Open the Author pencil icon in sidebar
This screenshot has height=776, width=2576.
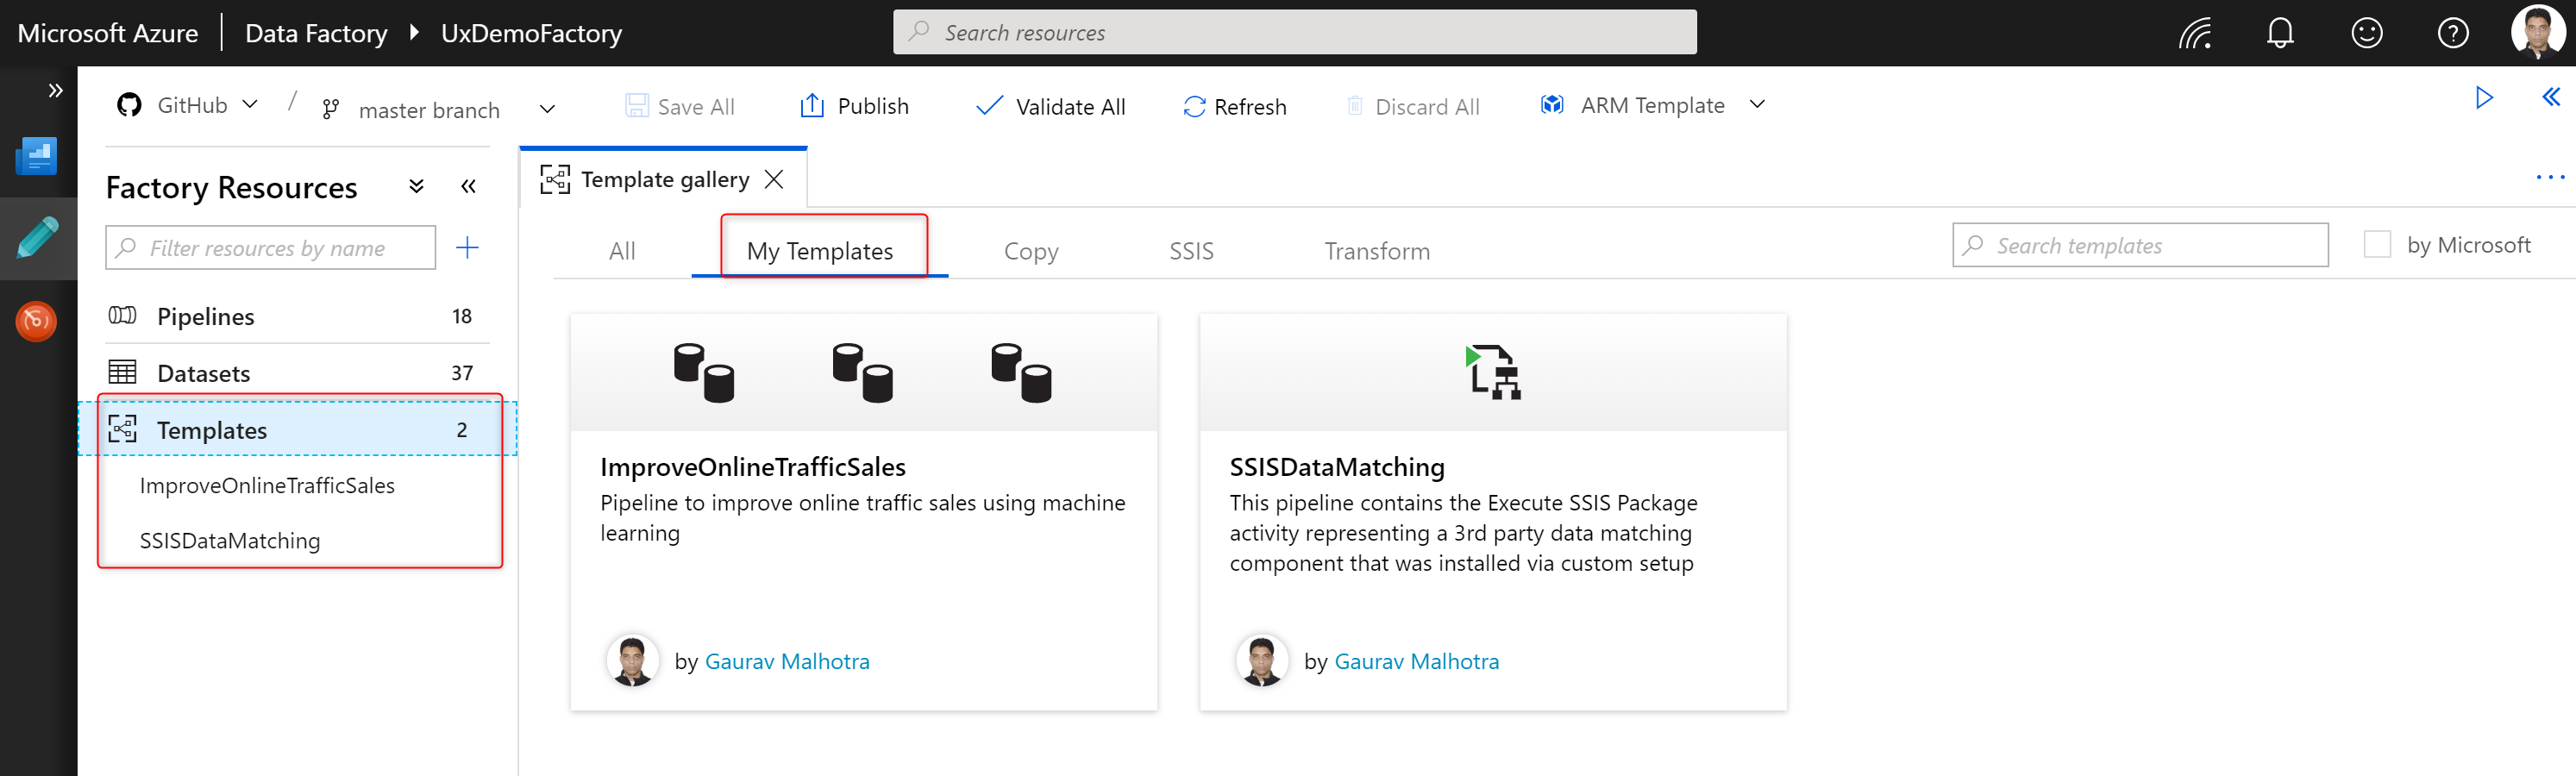(x=37, y=238)
